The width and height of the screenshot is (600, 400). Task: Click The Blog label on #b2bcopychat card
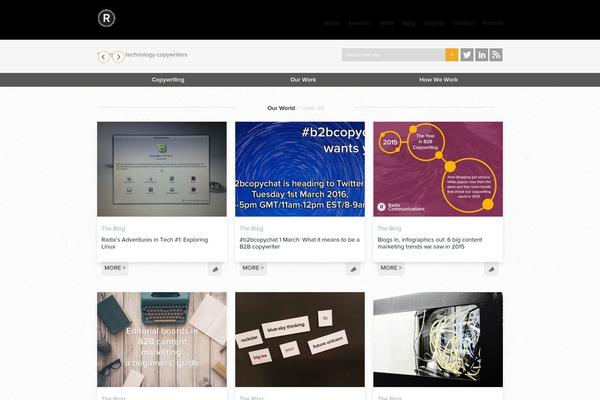[x=251, y=229]
